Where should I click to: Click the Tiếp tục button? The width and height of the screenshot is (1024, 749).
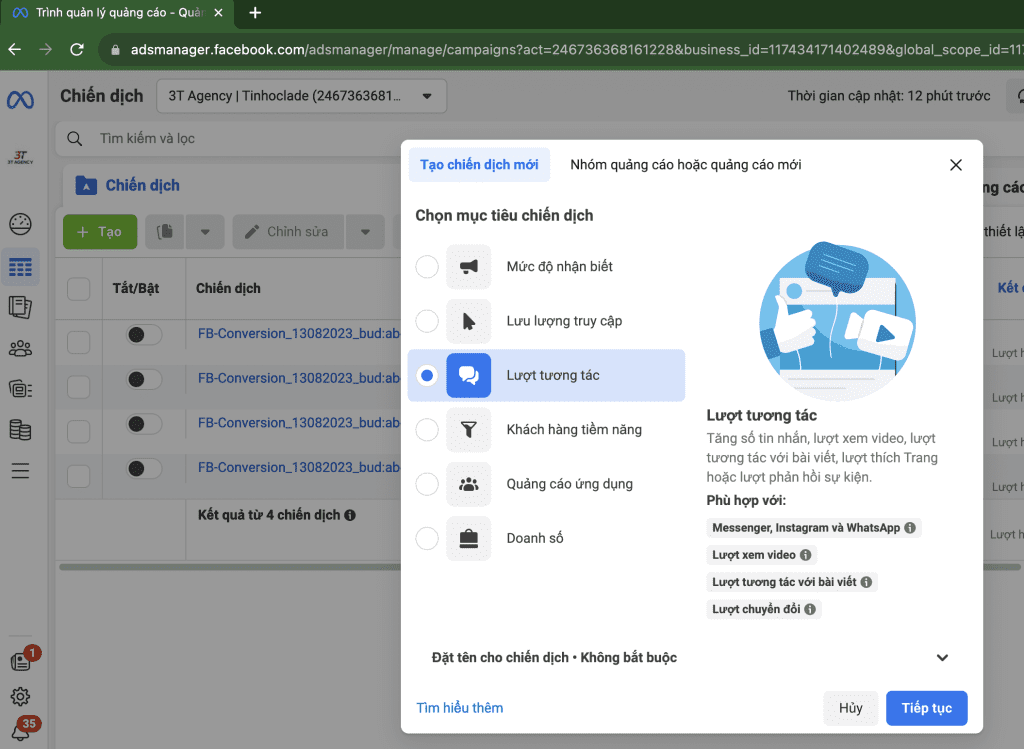pos(927,708)
